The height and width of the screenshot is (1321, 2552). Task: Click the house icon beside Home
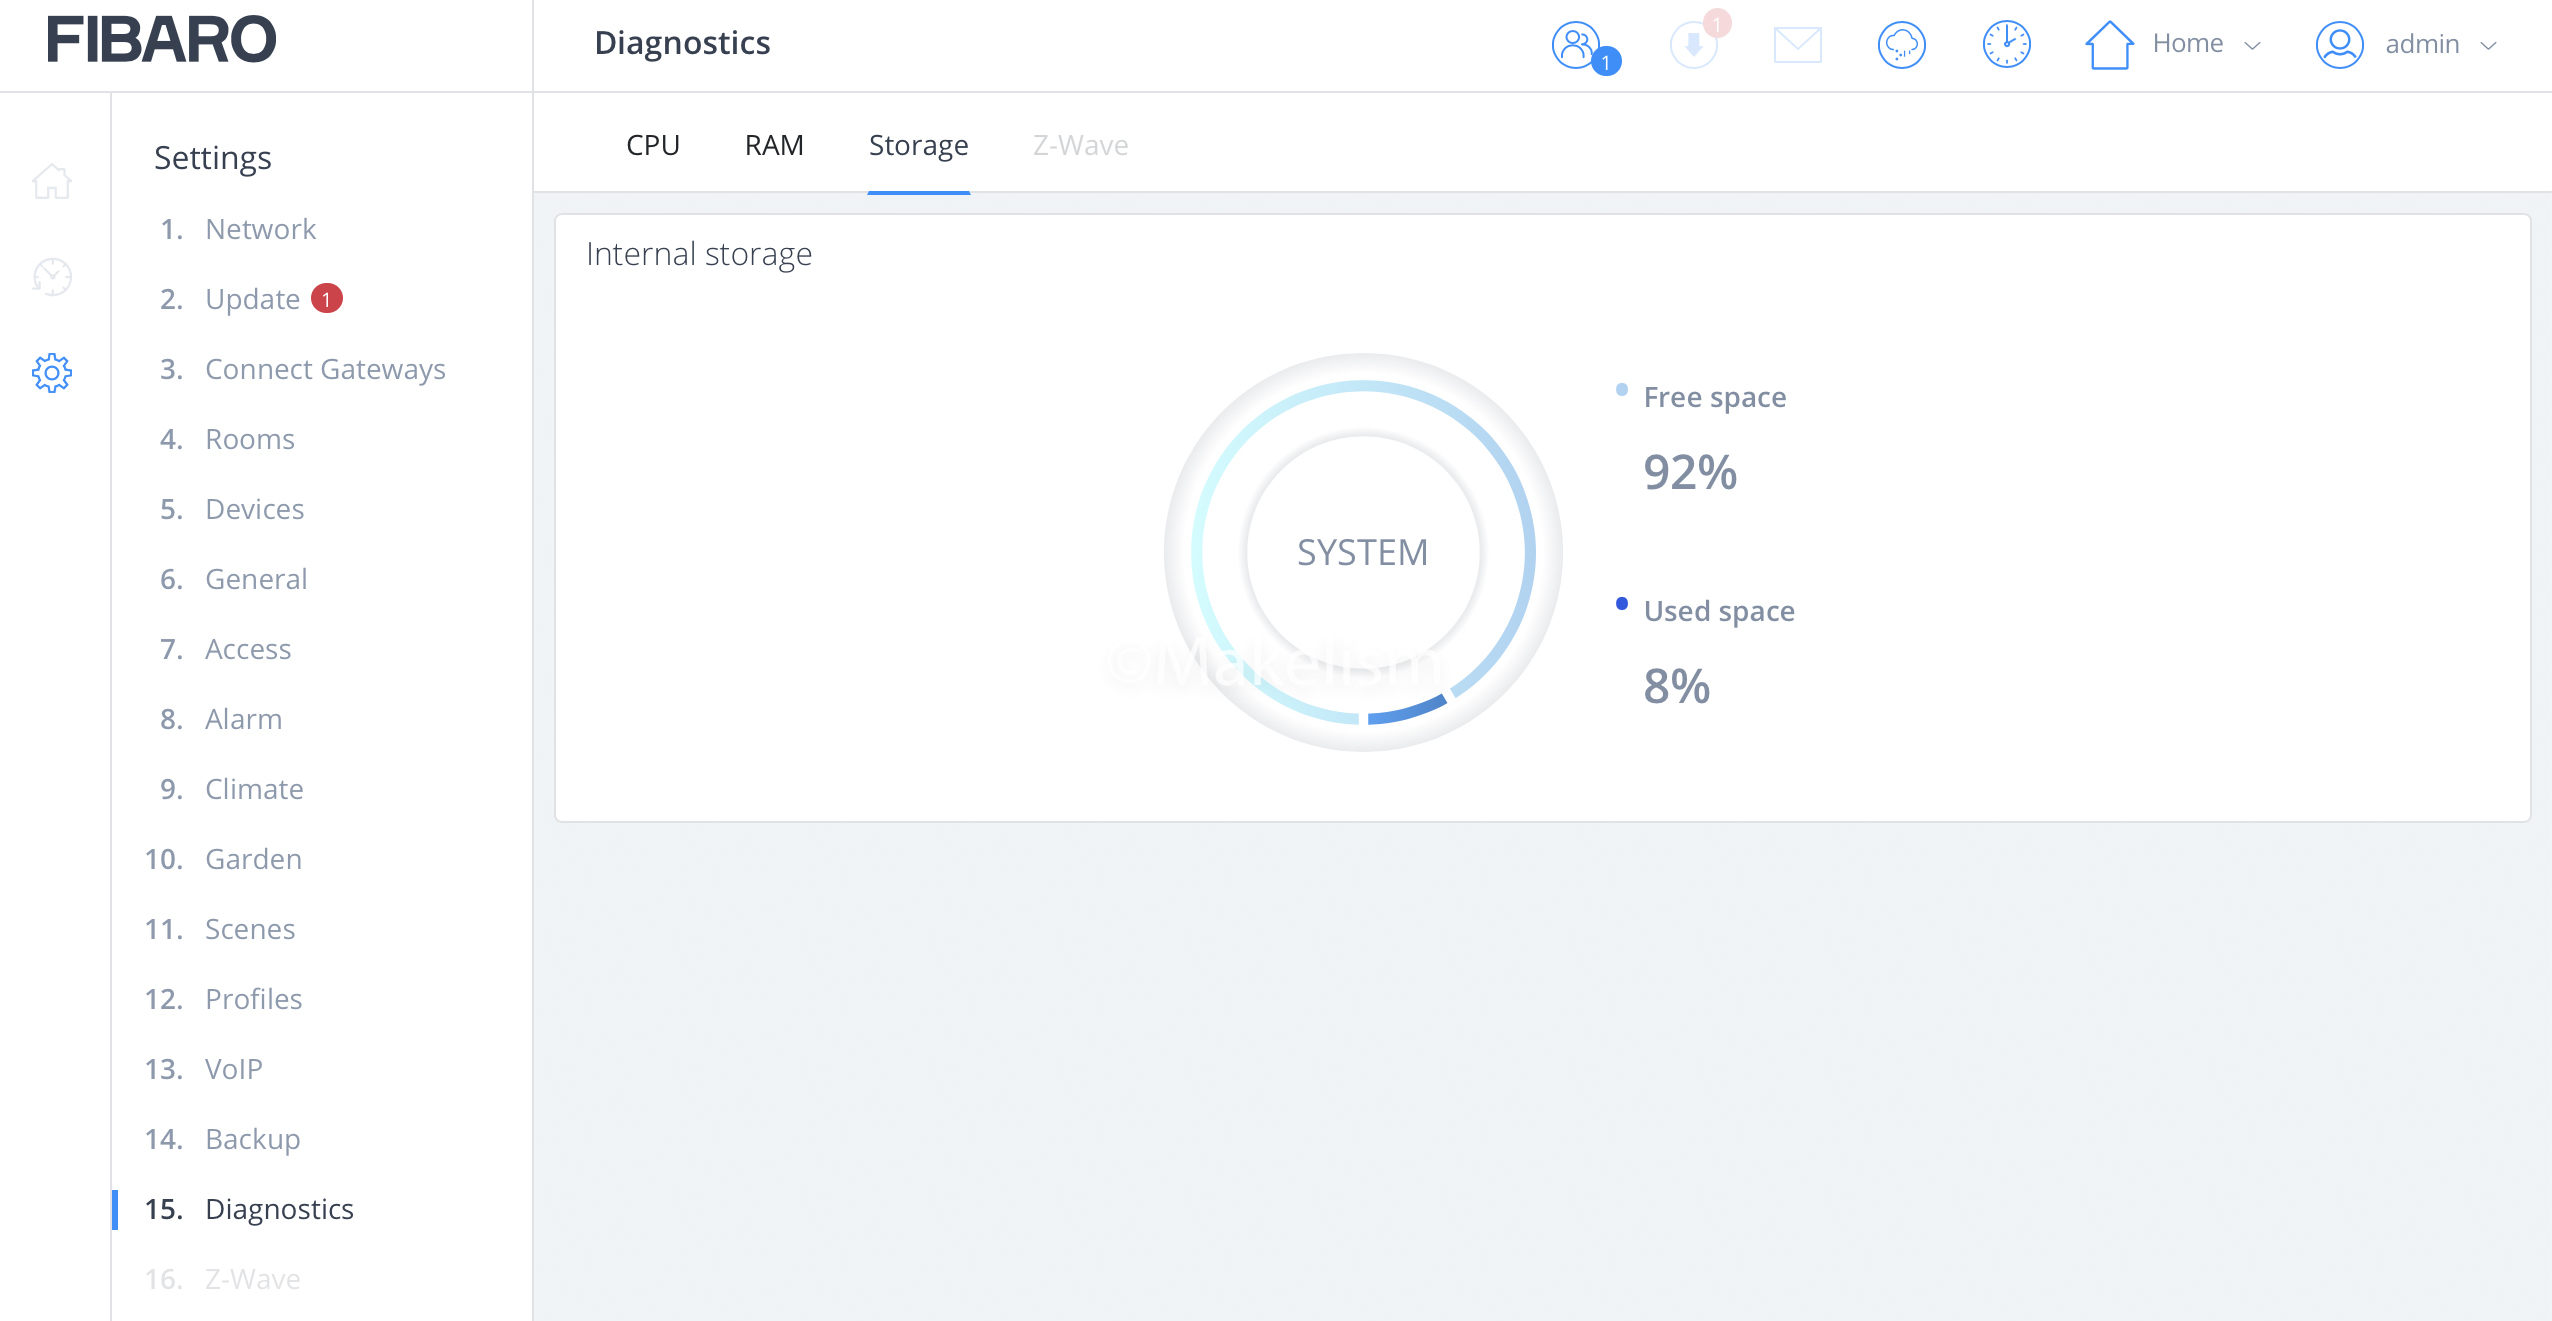coord(2109,45)
